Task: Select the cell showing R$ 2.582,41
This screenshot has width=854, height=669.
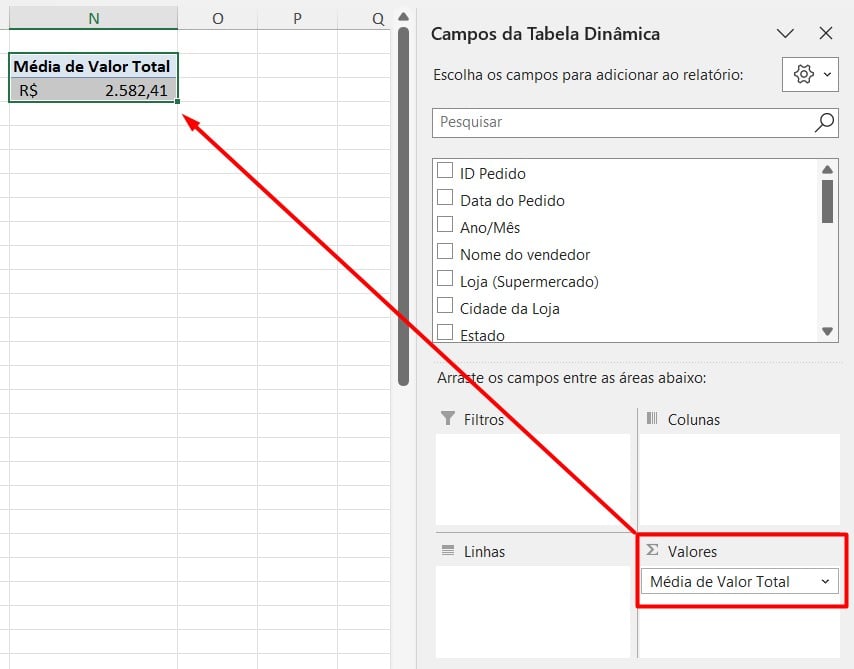Action: coord(94,90)
